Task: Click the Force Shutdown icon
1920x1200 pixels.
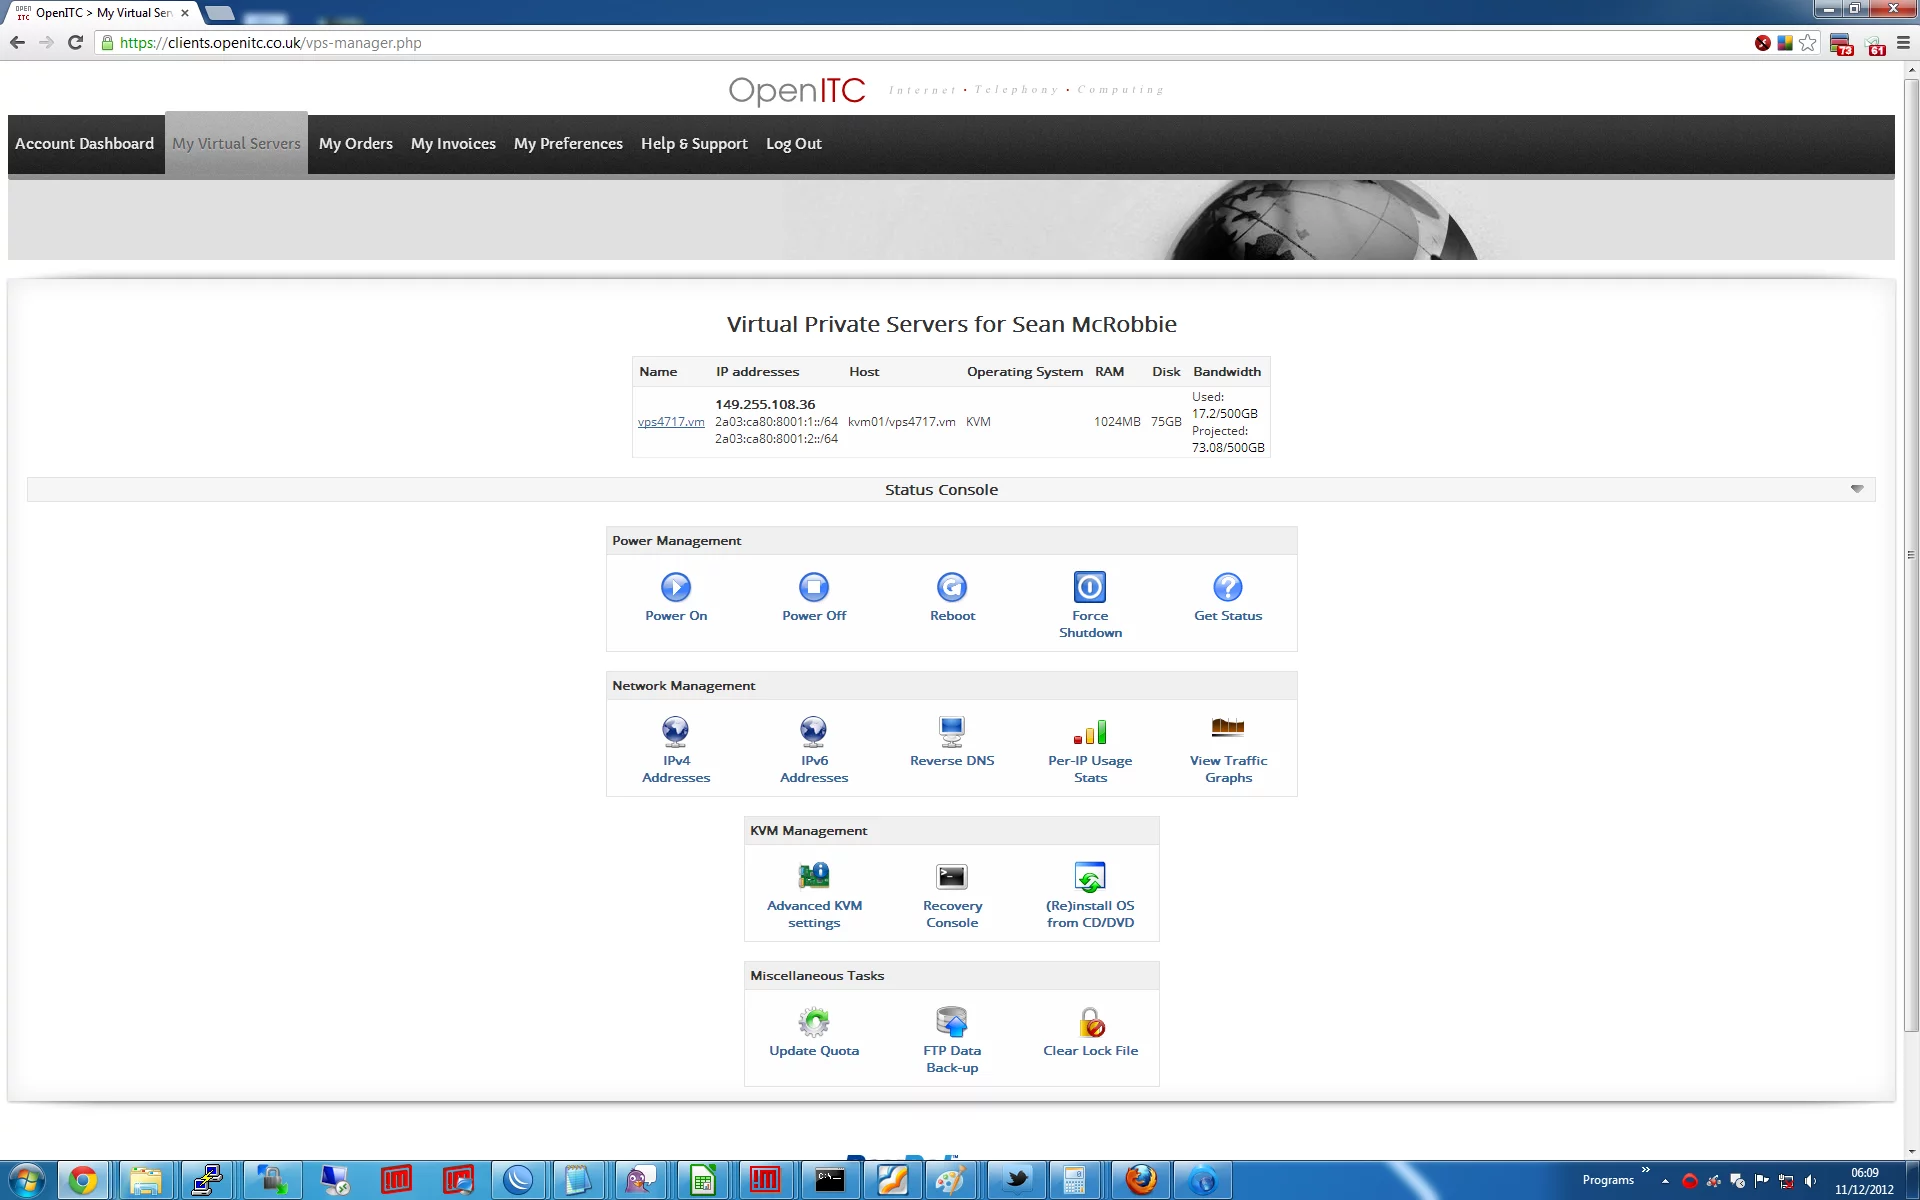Action: [x=1090, y=587]
